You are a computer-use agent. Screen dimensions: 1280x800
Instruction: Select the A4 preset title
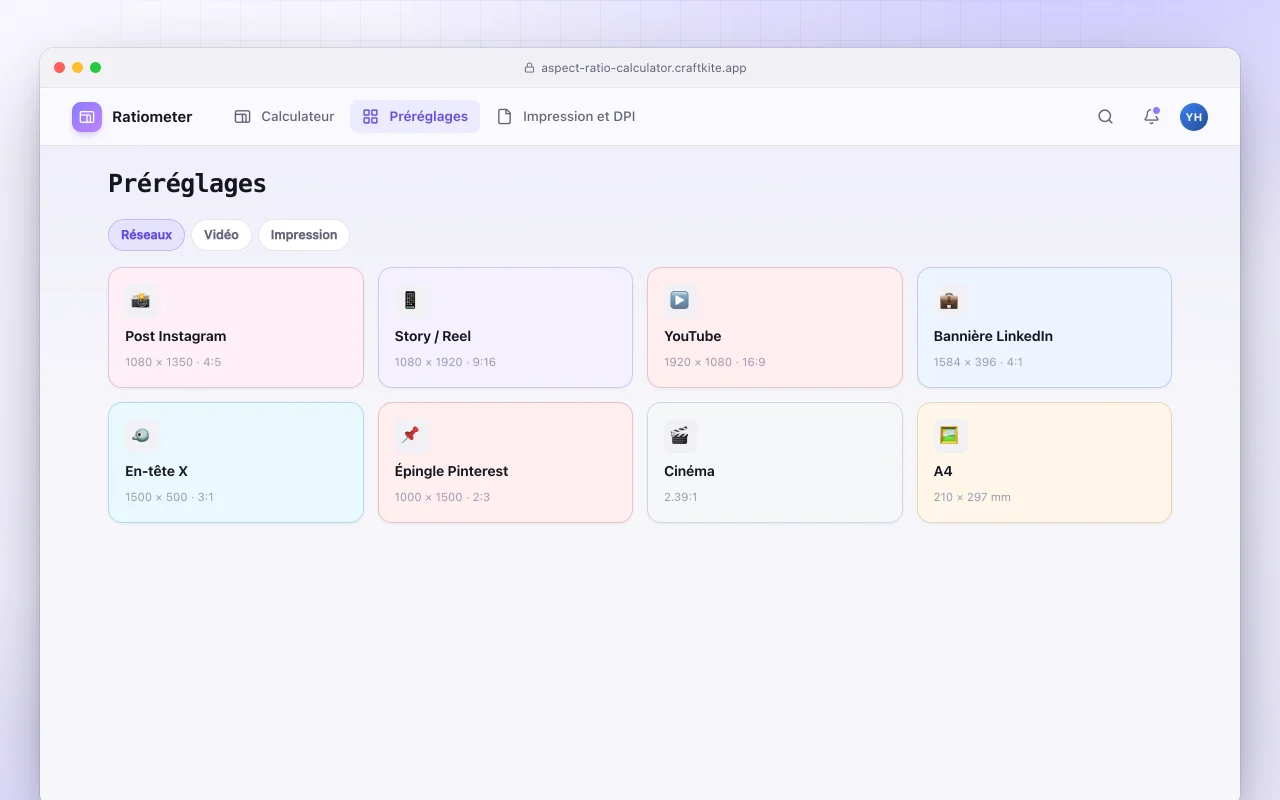943,471
